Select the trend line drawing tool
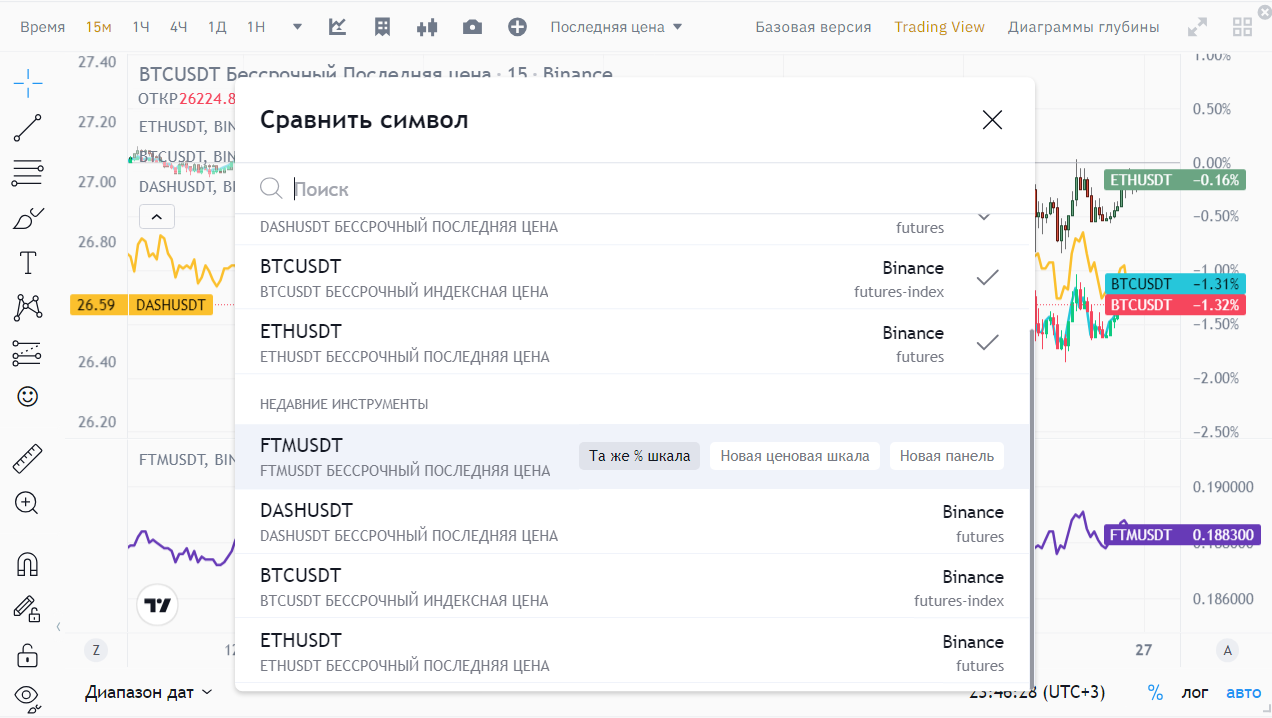 click(28, 128)
